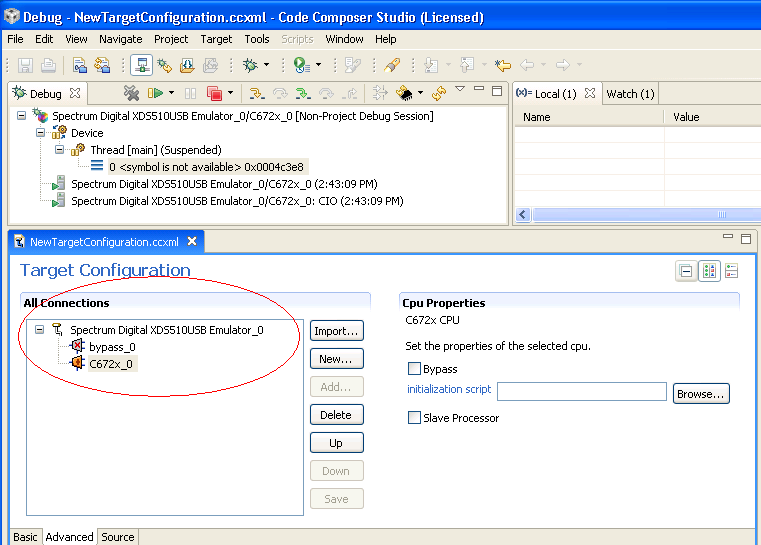This screenshot has height=545, width=761.
Task: Select bypass_0 in All Connections tree
Action: (x=112, y=347)
